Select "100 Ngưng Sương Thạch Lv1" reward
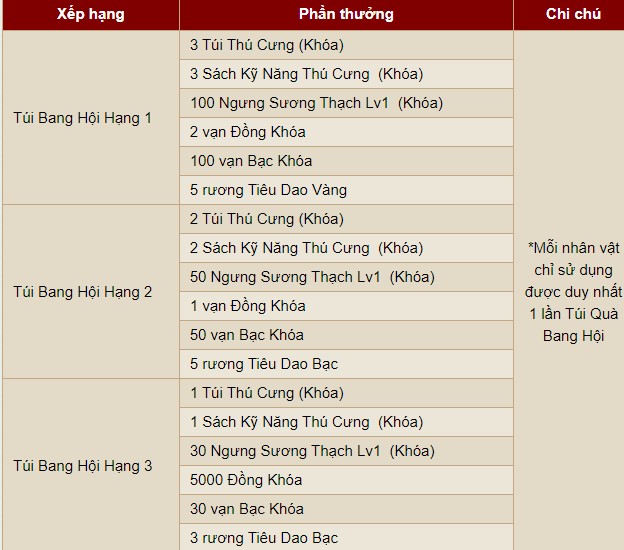This screenshot has height=550, width=624. tap(316, 103)
